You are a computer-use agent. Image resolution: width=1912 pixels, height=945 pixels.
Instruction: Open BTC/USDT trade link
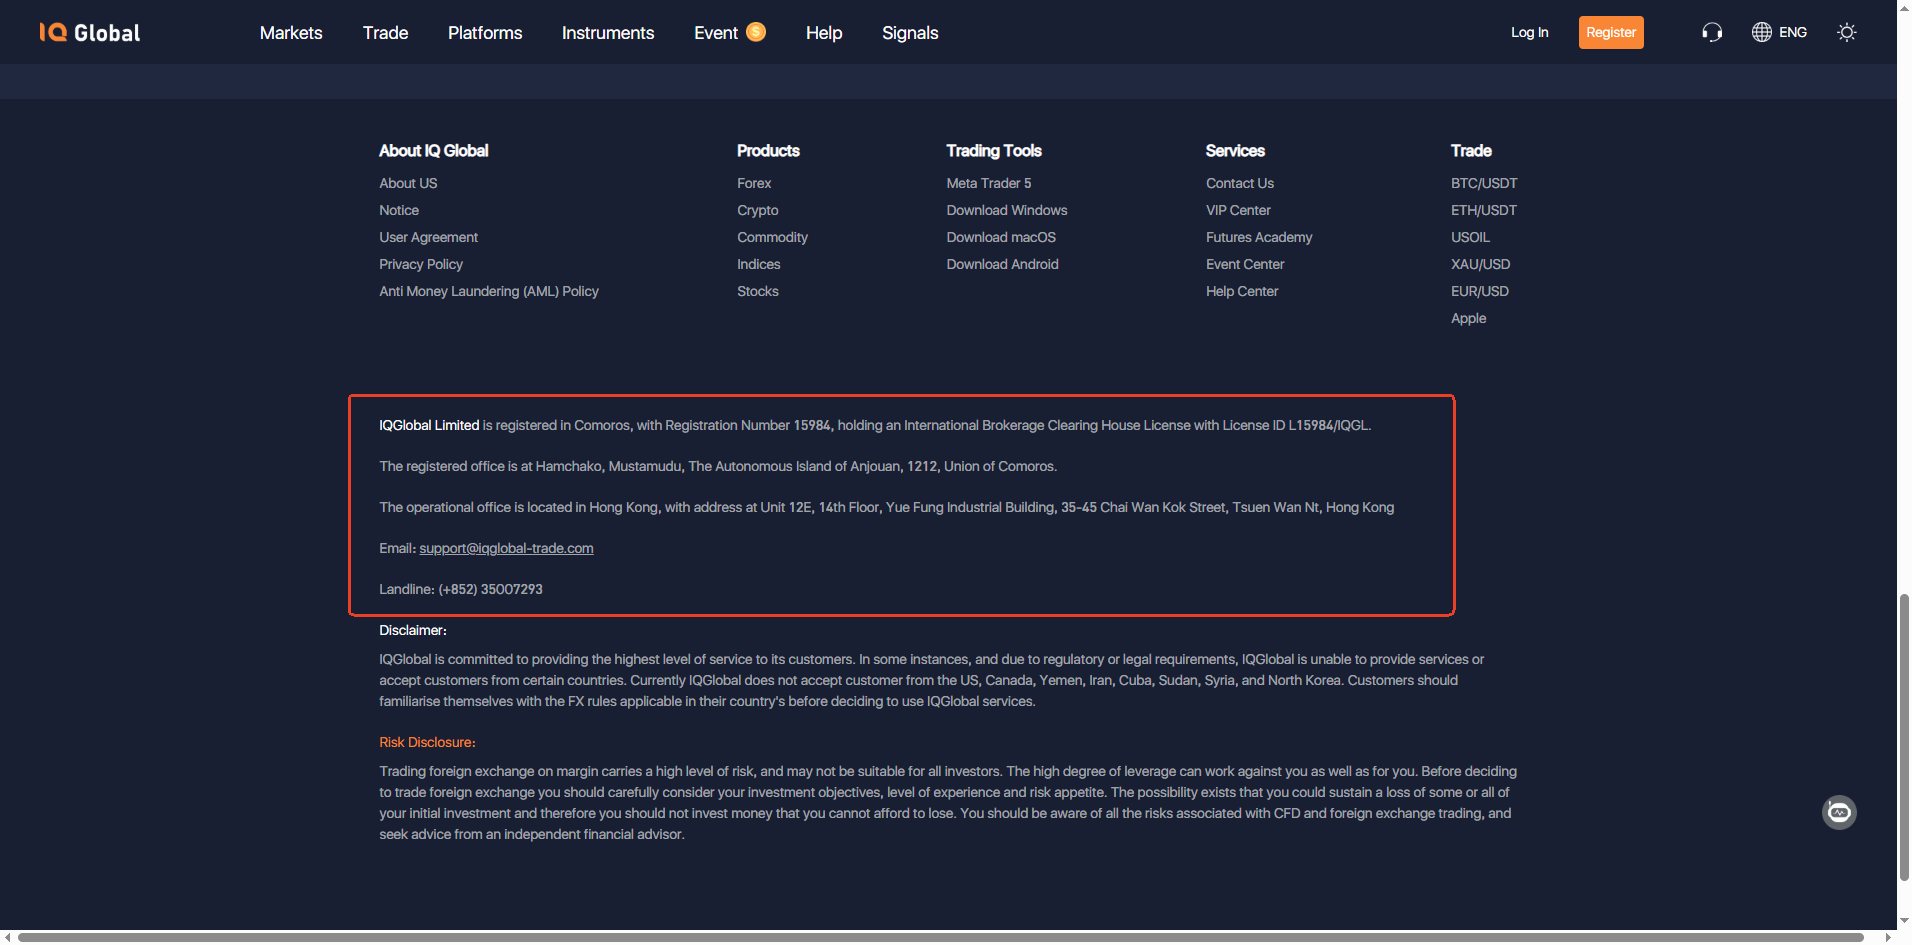1484,183
